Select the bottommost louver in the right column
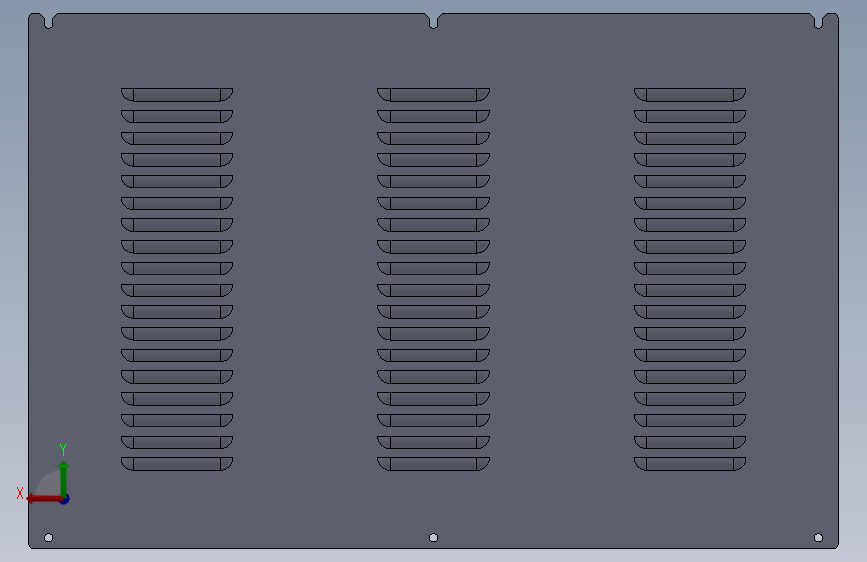867x562 pixels. coord(690,464)
